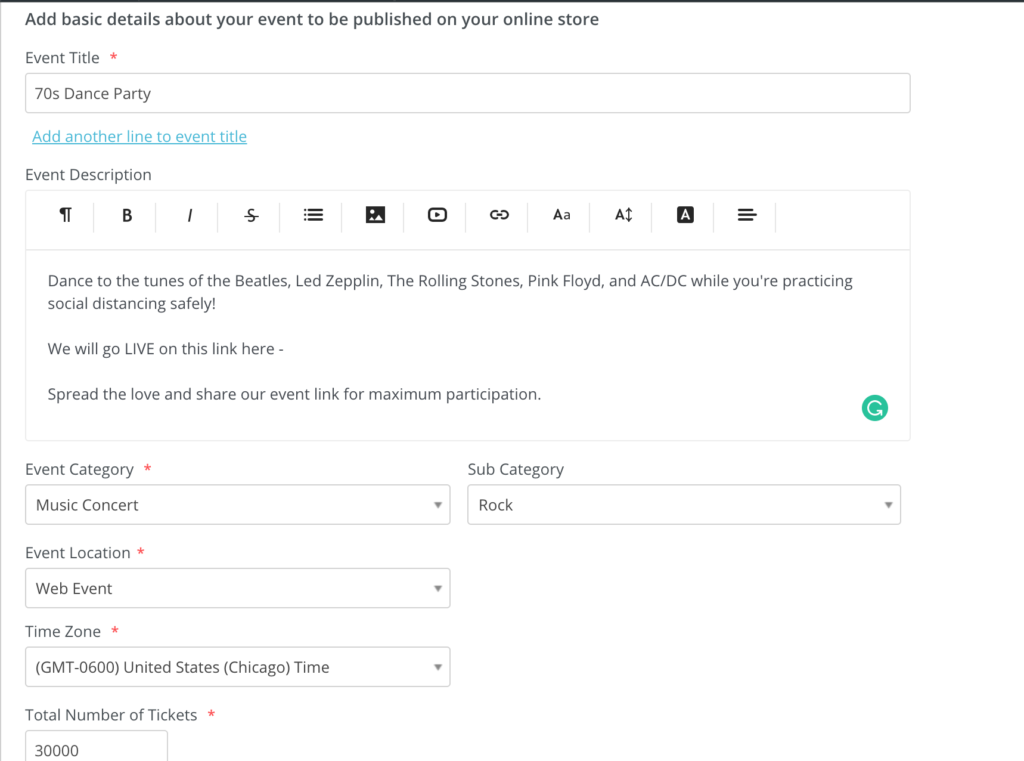This screenshot has width=1024, height=761.
Task: Click Add another line to event title
Action: tap(139, 136)
